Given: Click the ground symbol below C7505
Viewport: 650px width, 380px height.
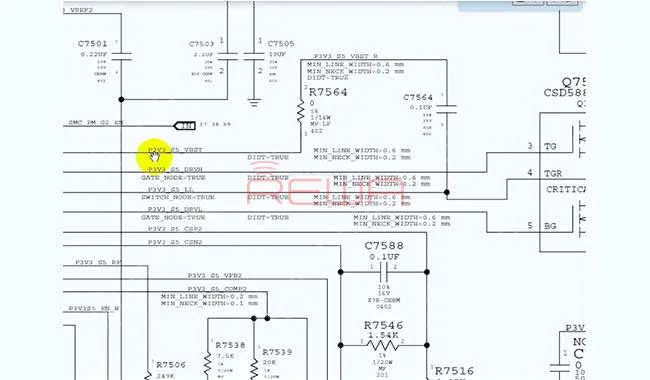Looking at the screenshot, I should click(254, 102).
